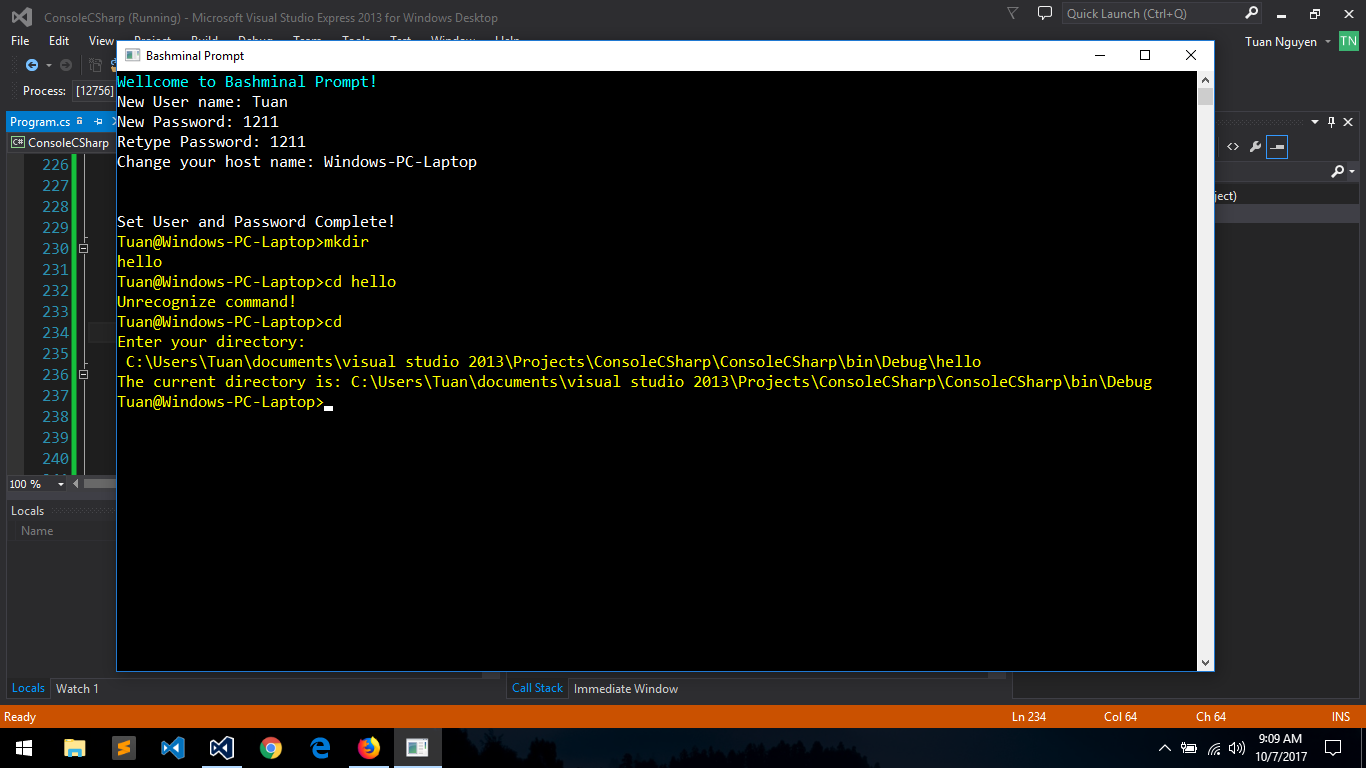This screenshot has height=768, width=1366.
Task: Click the notifications filter flag icon
Action: [1013, 14]
